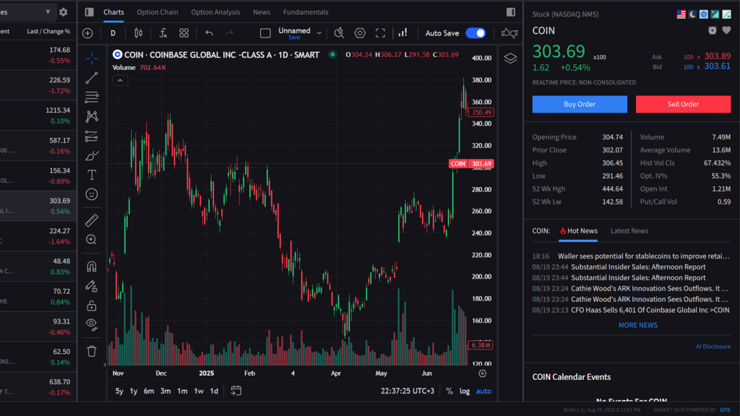Select the Text annotation tool
Screen dimensions: 740x416
(x=92, y=175)
